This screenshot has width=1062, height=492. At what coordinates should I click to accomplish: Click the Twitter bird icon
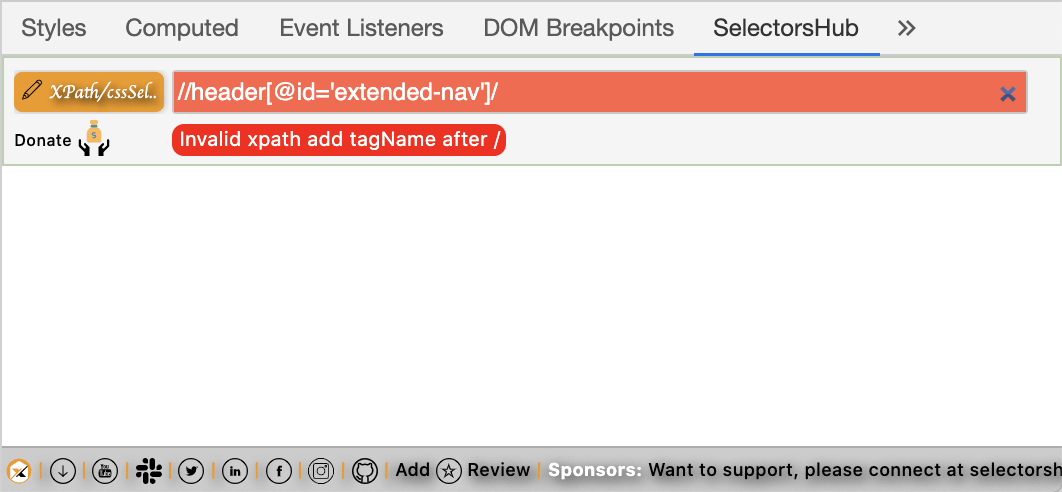pos(191,471)
